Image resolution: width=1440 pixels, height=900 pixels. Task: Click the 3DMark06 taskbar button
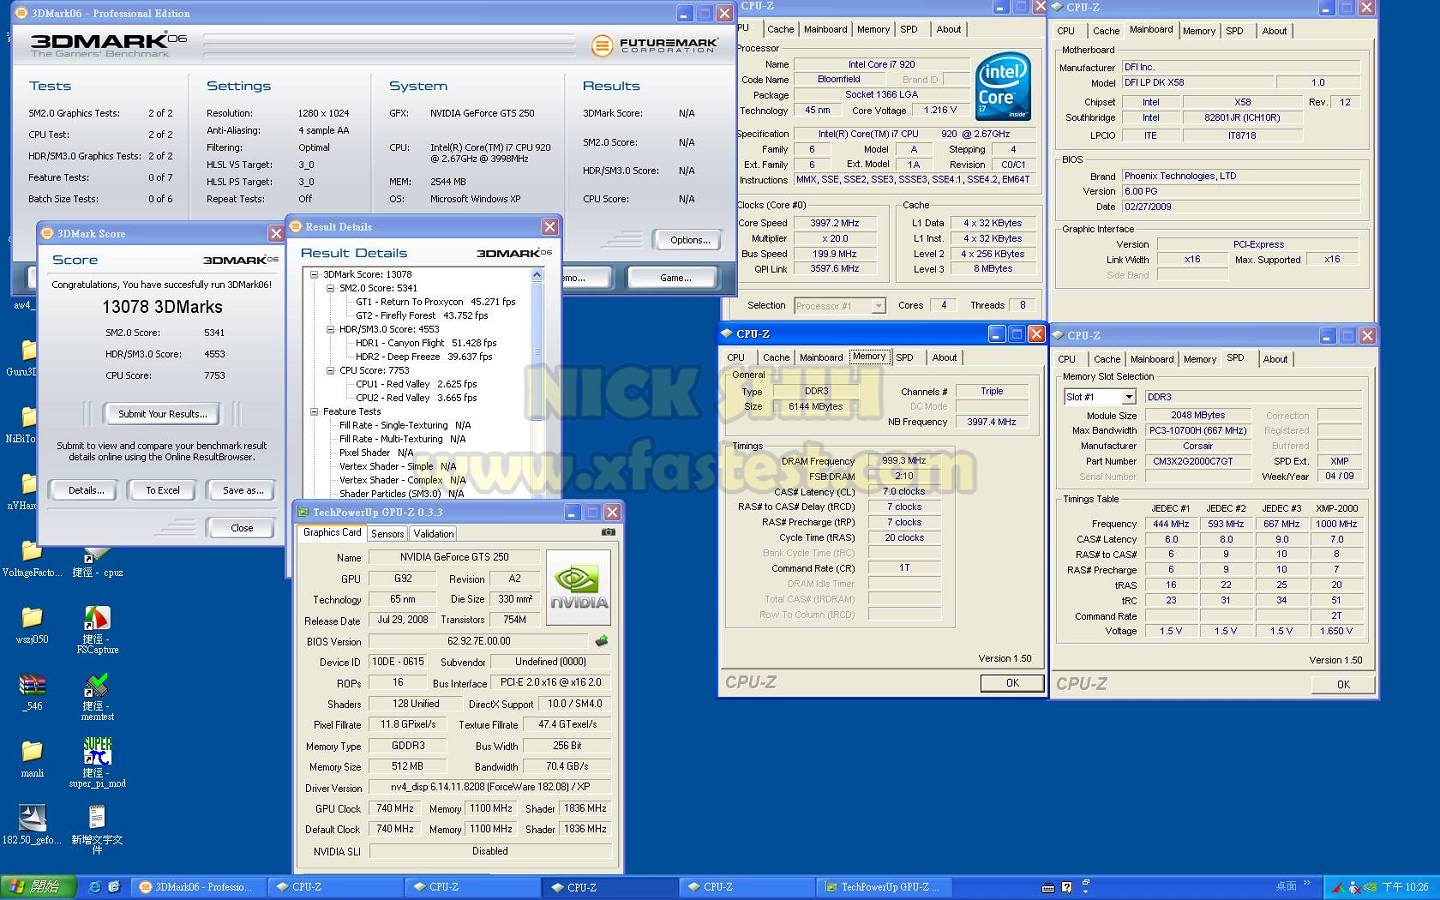point(198,887)
